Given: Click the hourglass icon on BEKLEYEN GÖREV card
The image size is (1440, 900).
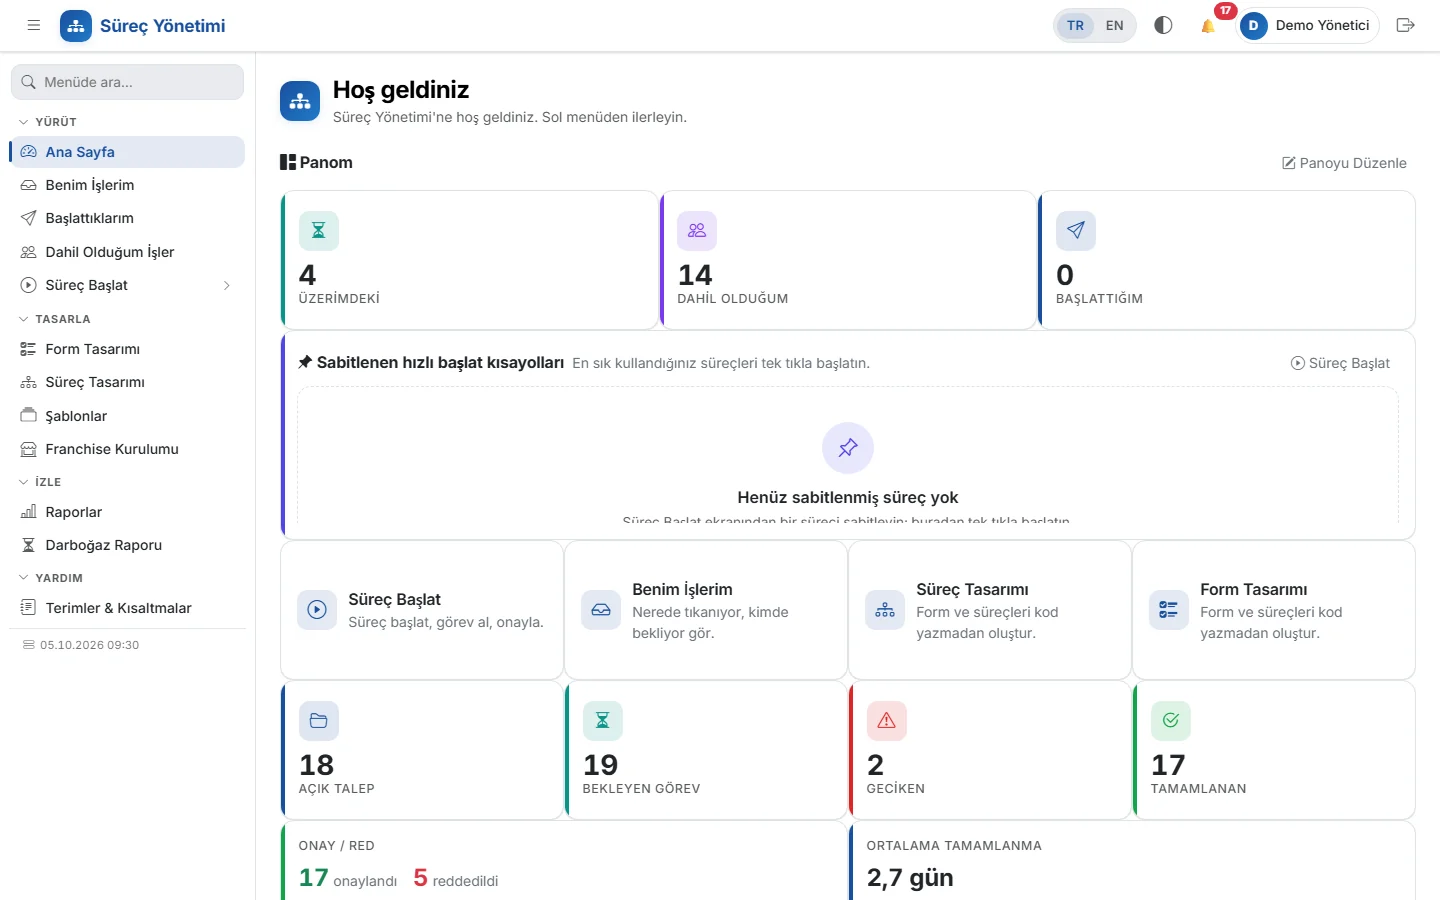Looking at the screenshot, I should [603, 721].
